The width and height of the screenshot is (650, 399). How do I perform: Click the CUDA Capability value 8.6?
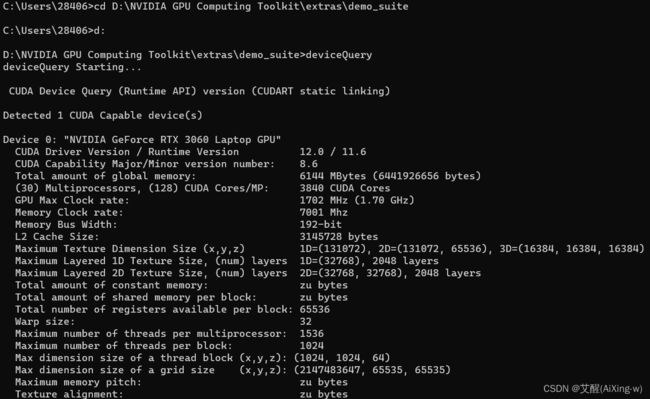coord(308,164)
